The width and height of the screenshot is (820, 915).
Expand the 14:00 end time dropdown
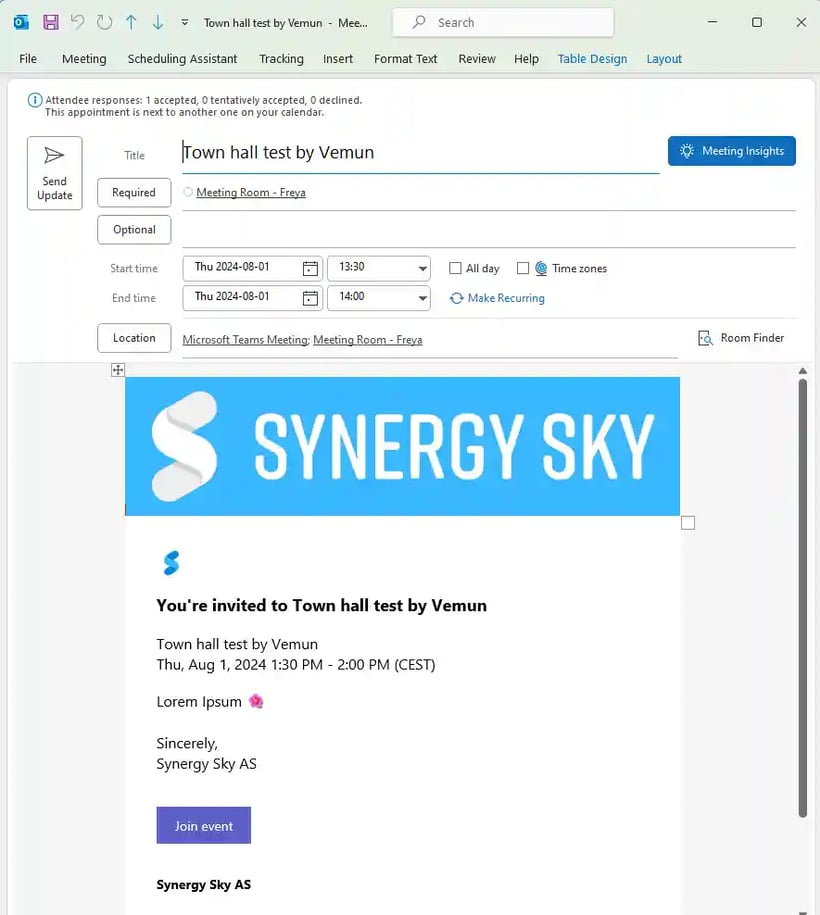point(422,298)
